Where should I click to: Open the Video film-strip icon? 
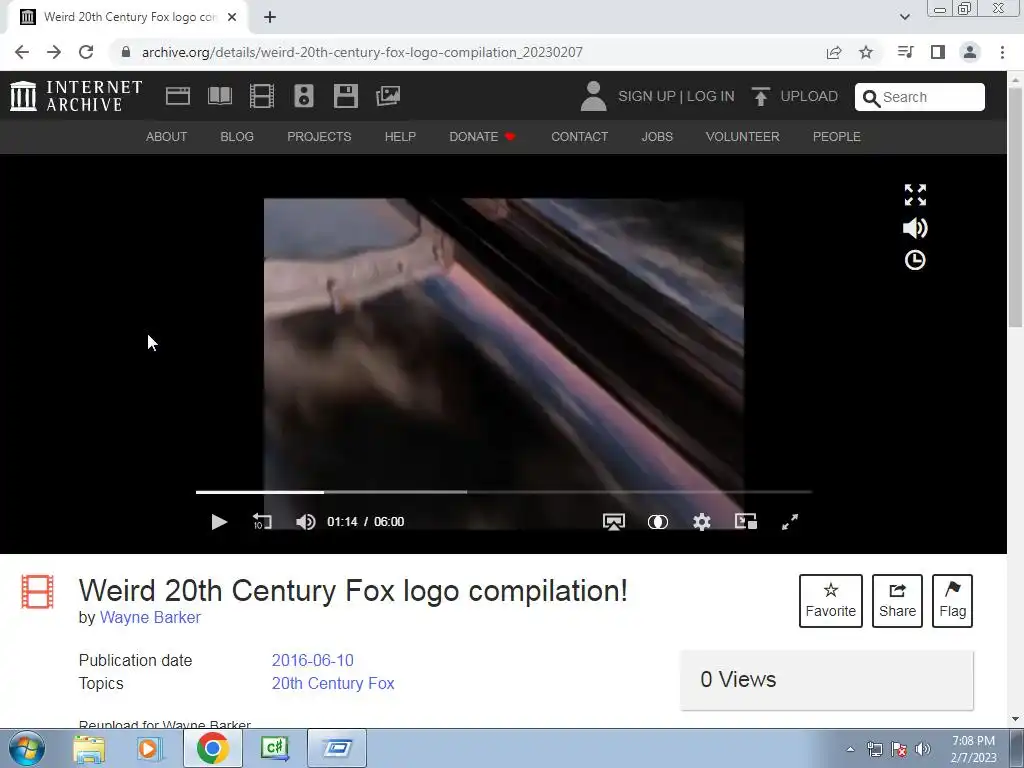coord(262,96)
